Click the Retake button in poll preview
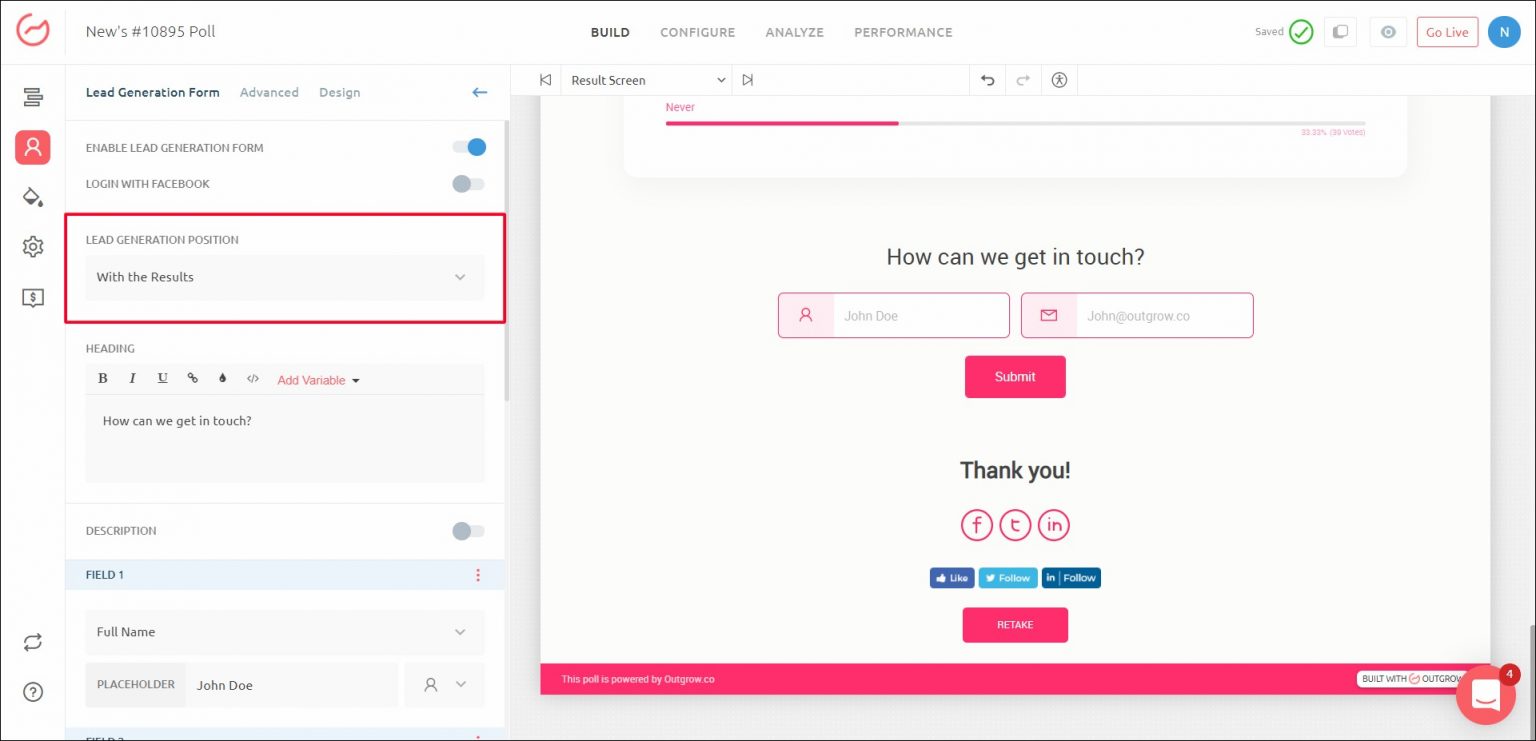The height and width of the screenshot is (741, 1536). click(1015, 624)
